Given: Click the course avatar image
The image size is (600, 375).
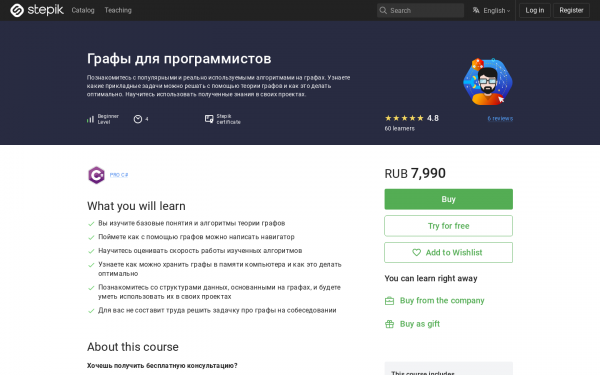Looking at the screenshot, I should point(488,82).
